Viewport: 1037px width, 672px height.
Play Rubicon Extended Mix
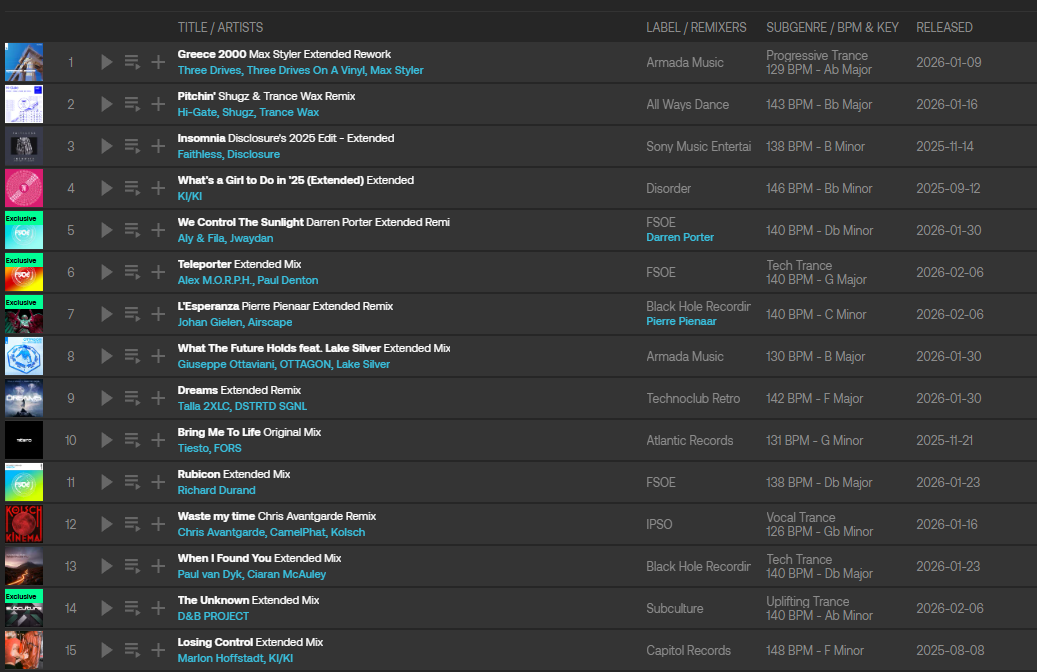click(x=107, y=482)
